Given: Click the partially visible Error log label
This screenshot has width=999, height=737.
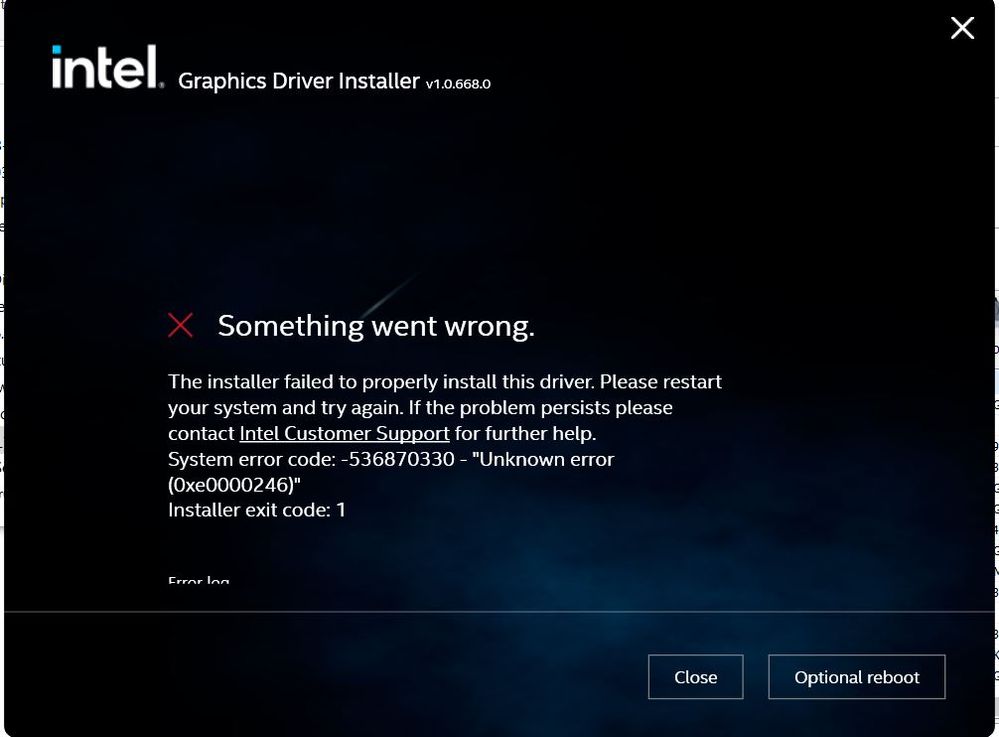Looking at the screenshot, I should tap(199, 580).
